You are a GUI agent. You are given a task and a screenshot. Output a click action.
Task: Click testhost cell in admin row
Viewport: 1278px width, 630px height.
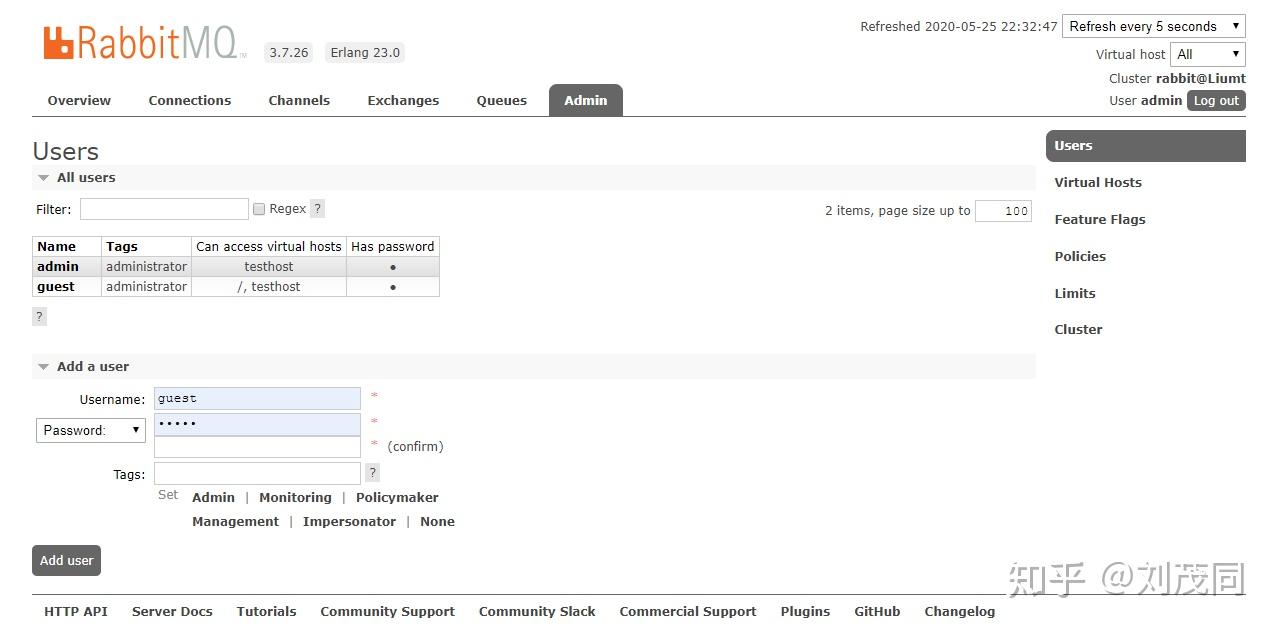pyautogui.click(x=269, y=266)
